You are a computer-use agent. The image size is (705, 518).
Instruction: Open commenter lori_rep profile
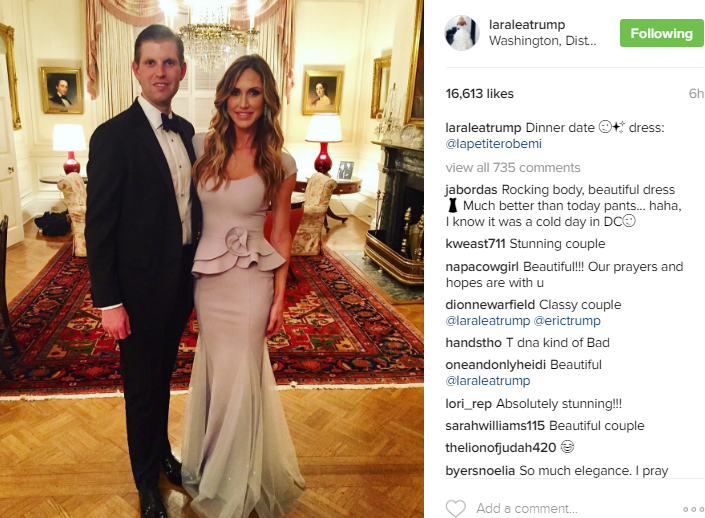click(469, 404)
